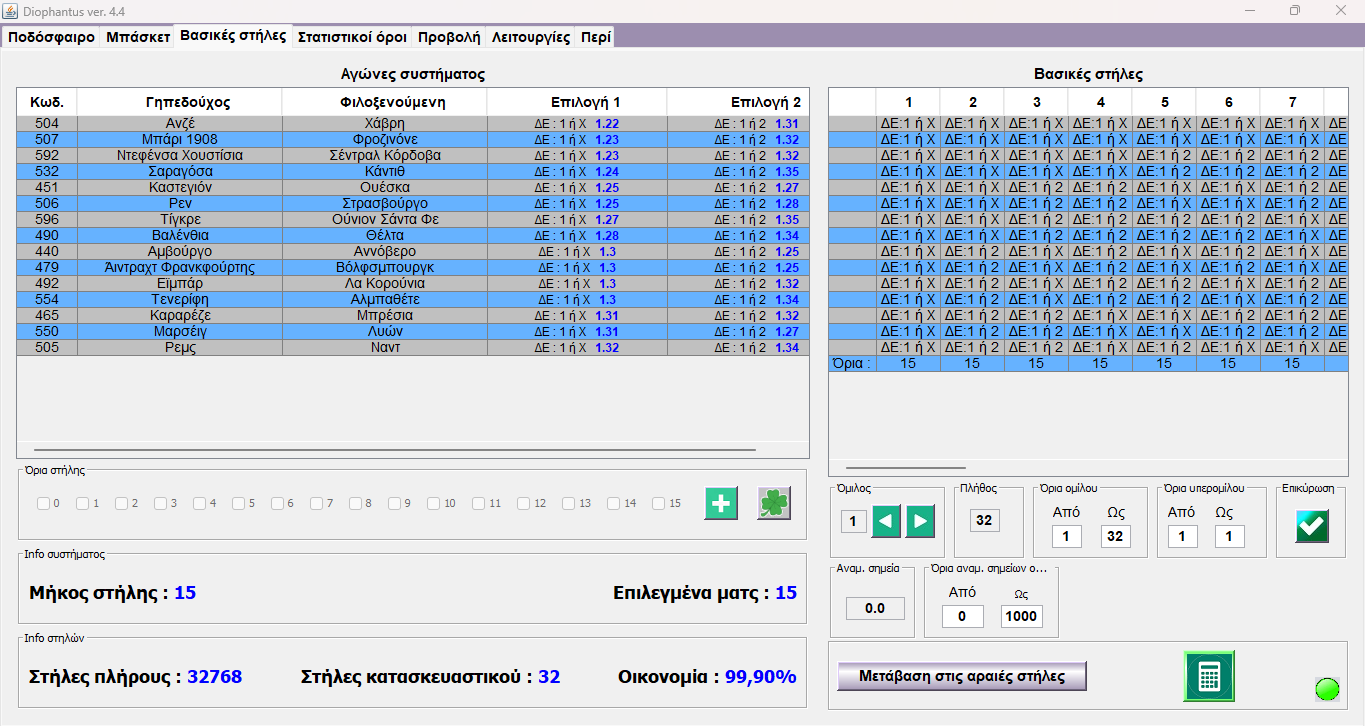Click expected points value field 0.0
This screenshot has width=1365, height=726.
[x=875, y=608]
